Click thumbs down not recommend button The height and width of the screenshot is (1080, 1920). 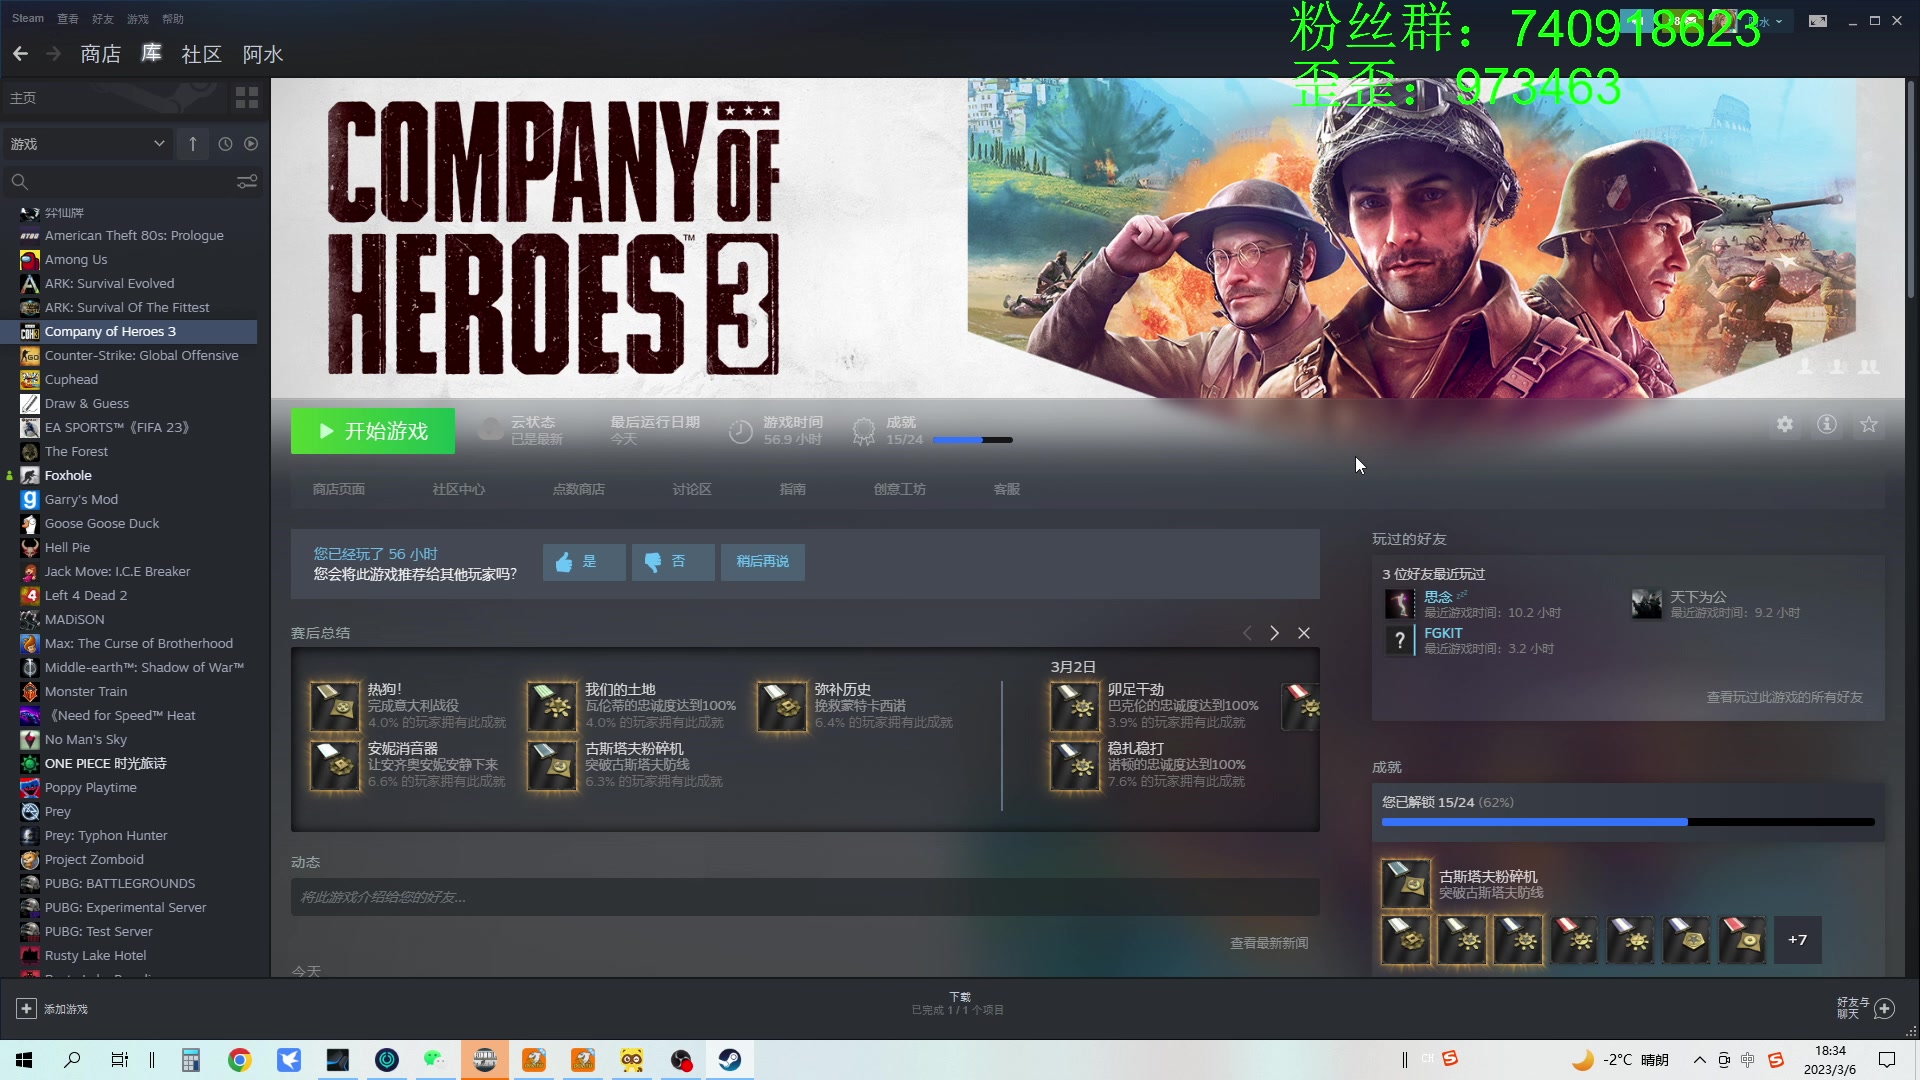click(x=673, y=562)
